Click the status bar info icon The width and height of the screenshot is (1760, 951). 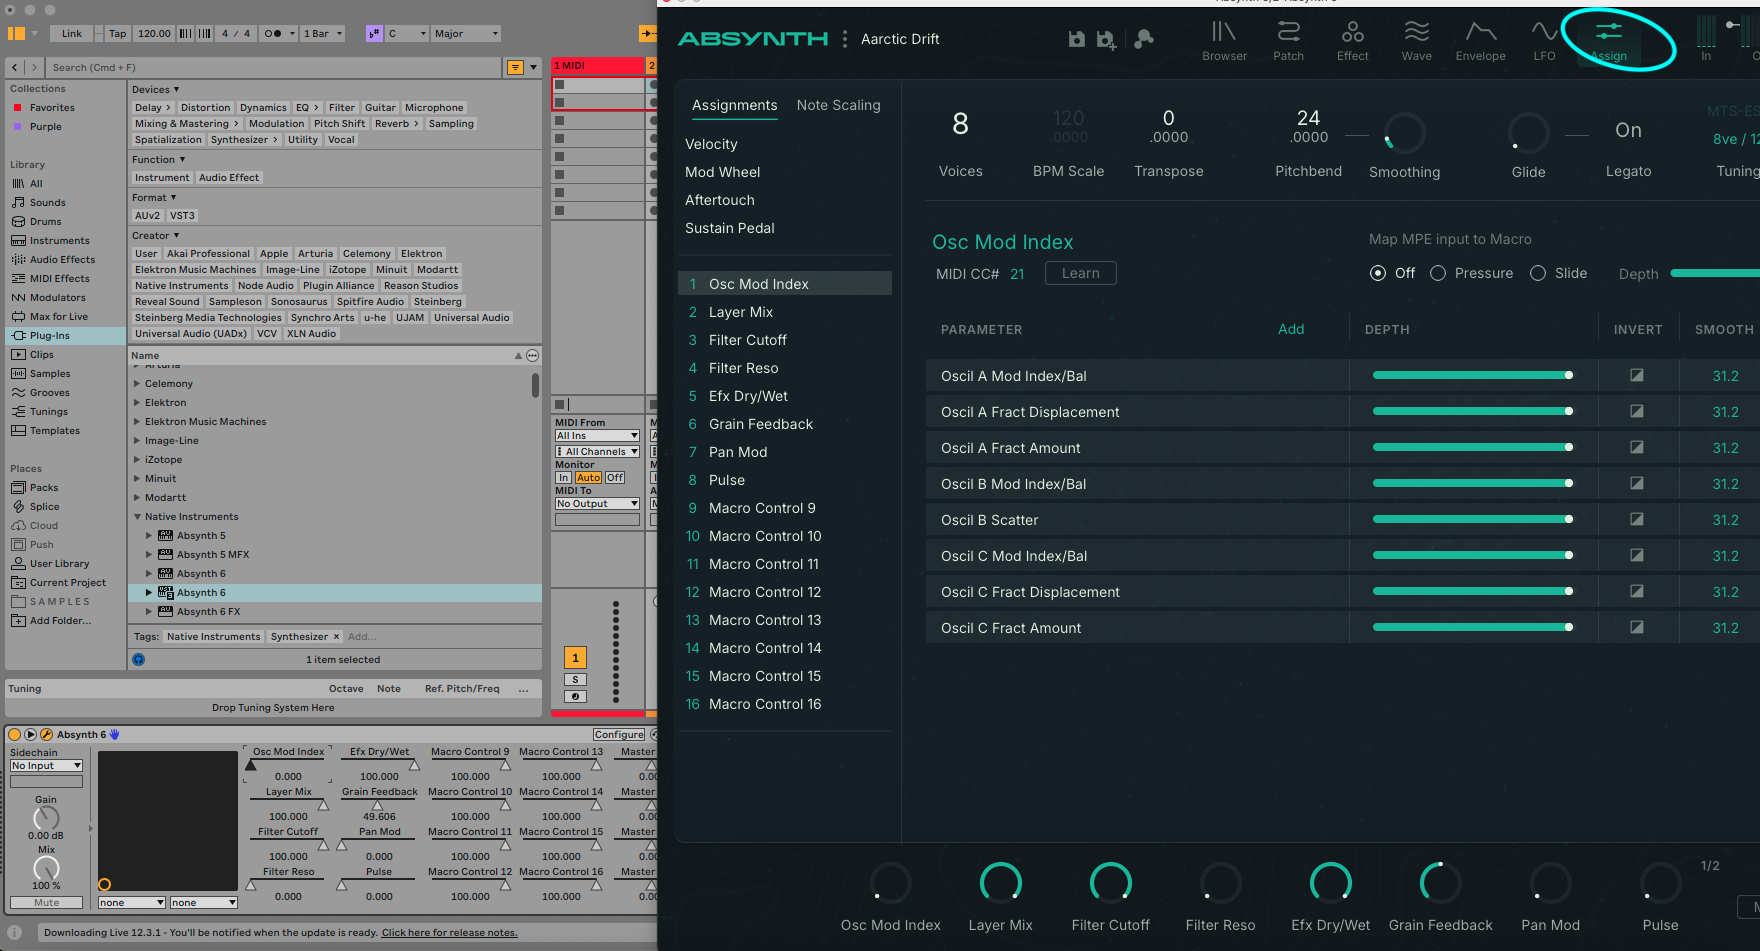15,932
